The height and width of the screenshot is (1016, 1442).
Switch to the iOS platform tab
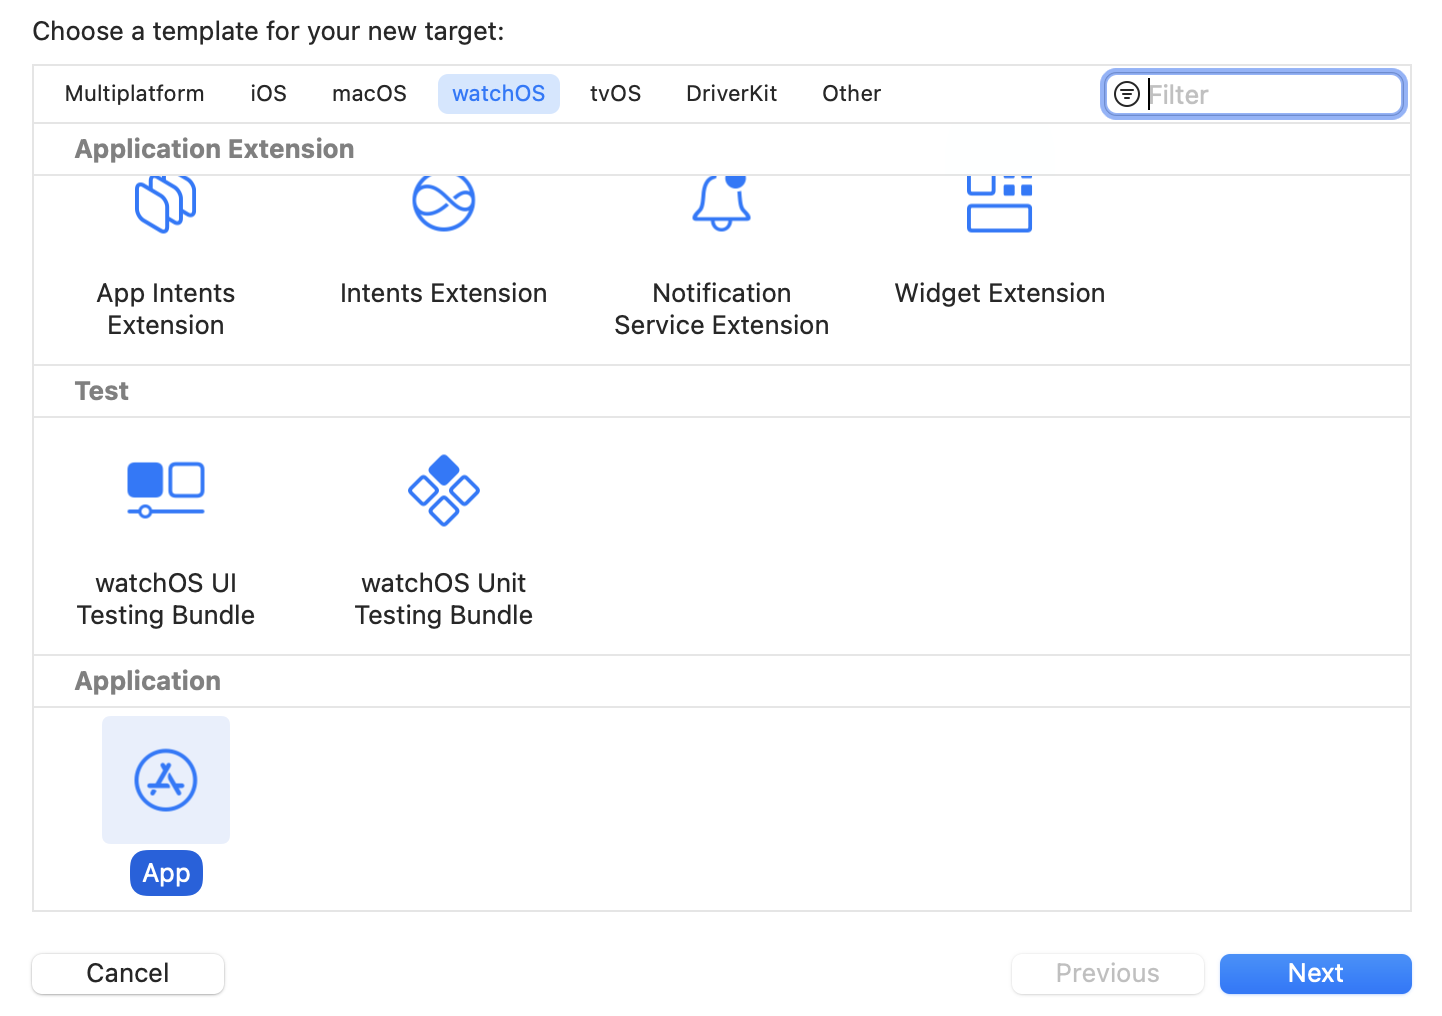tap(268, 94)
